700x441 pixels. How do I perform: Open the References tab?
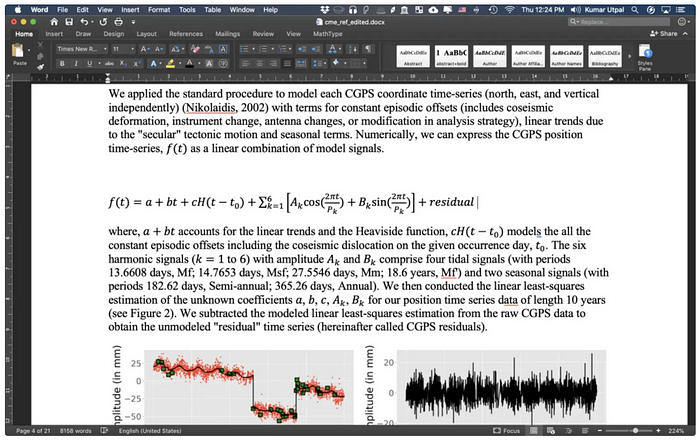point(186,34)
